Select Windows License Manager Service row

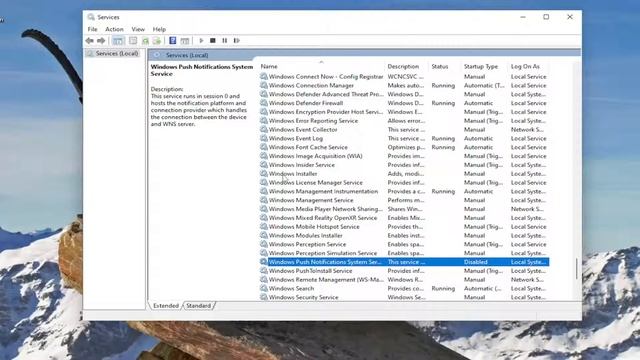coord(404,182)
